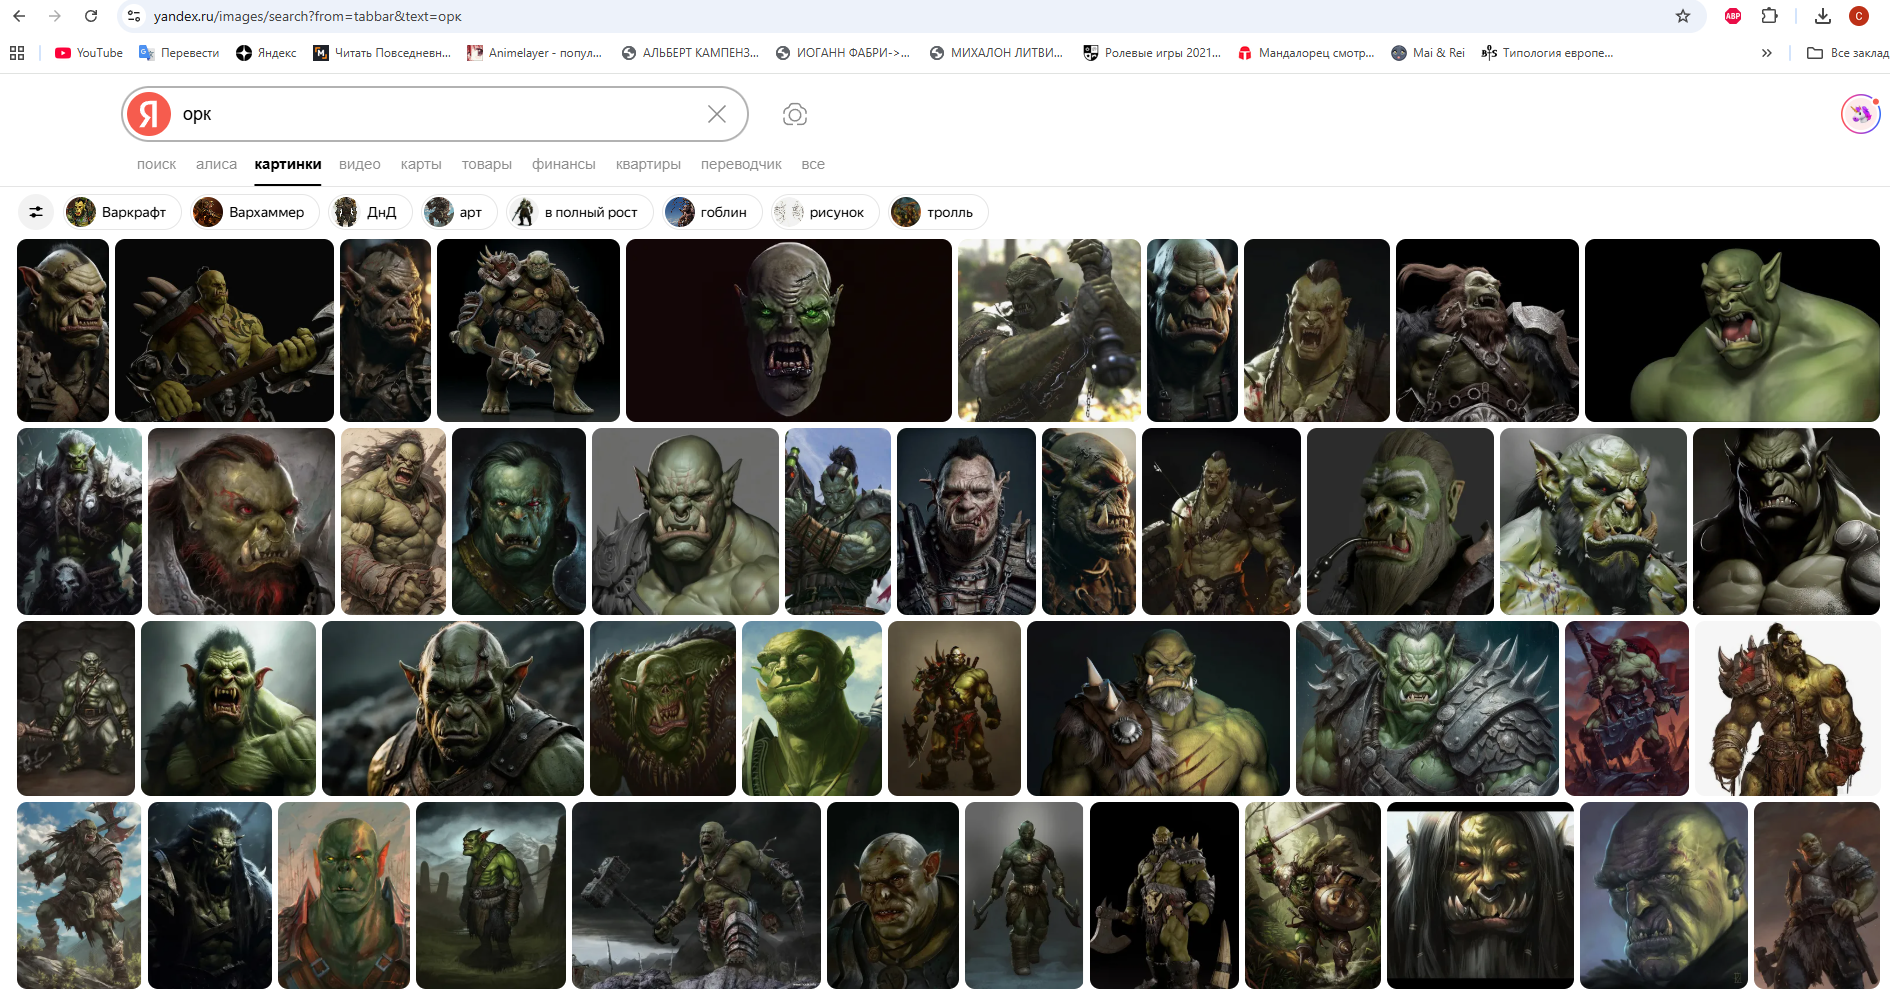The height and width of the screenshot is (989, 1890).
Task: Open the orc with giant hammer on battlefield
Action: [696, 895]
